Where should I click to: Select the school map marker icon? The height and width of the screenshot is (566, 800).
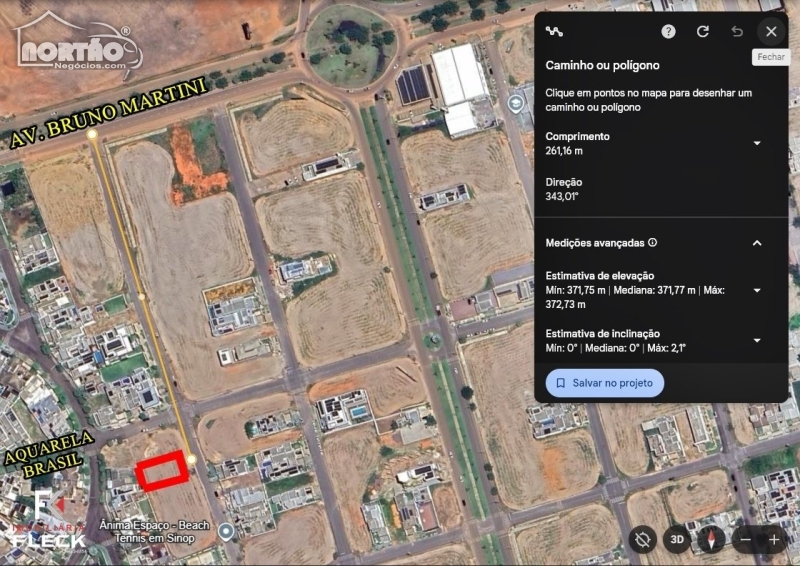pos(516,104)
